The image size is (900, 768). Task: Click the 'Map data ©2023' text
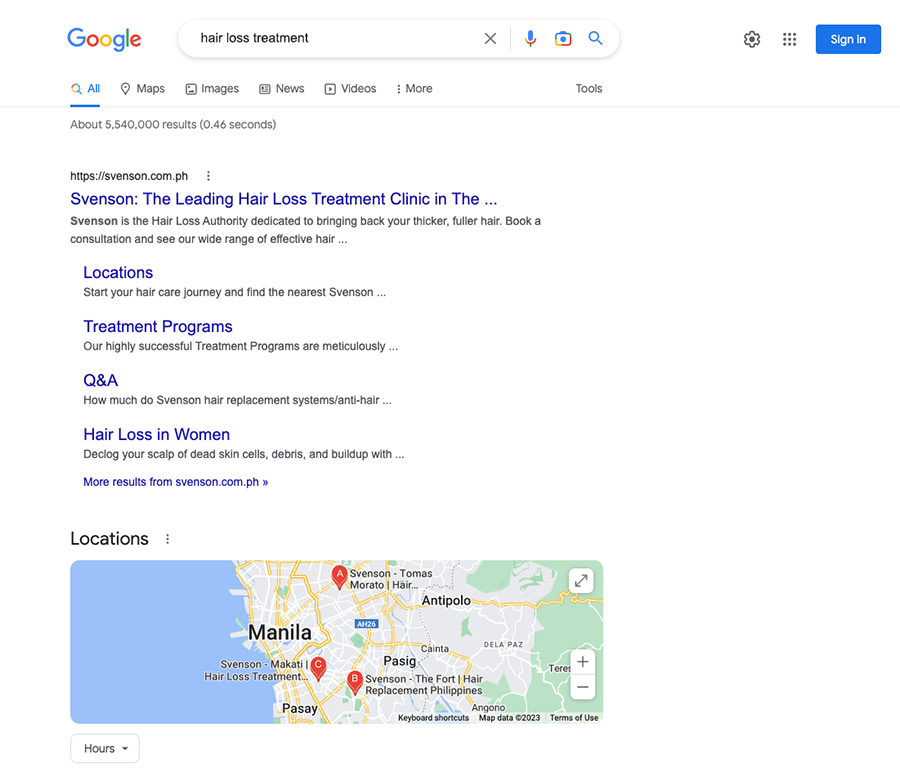click(510, 718)
